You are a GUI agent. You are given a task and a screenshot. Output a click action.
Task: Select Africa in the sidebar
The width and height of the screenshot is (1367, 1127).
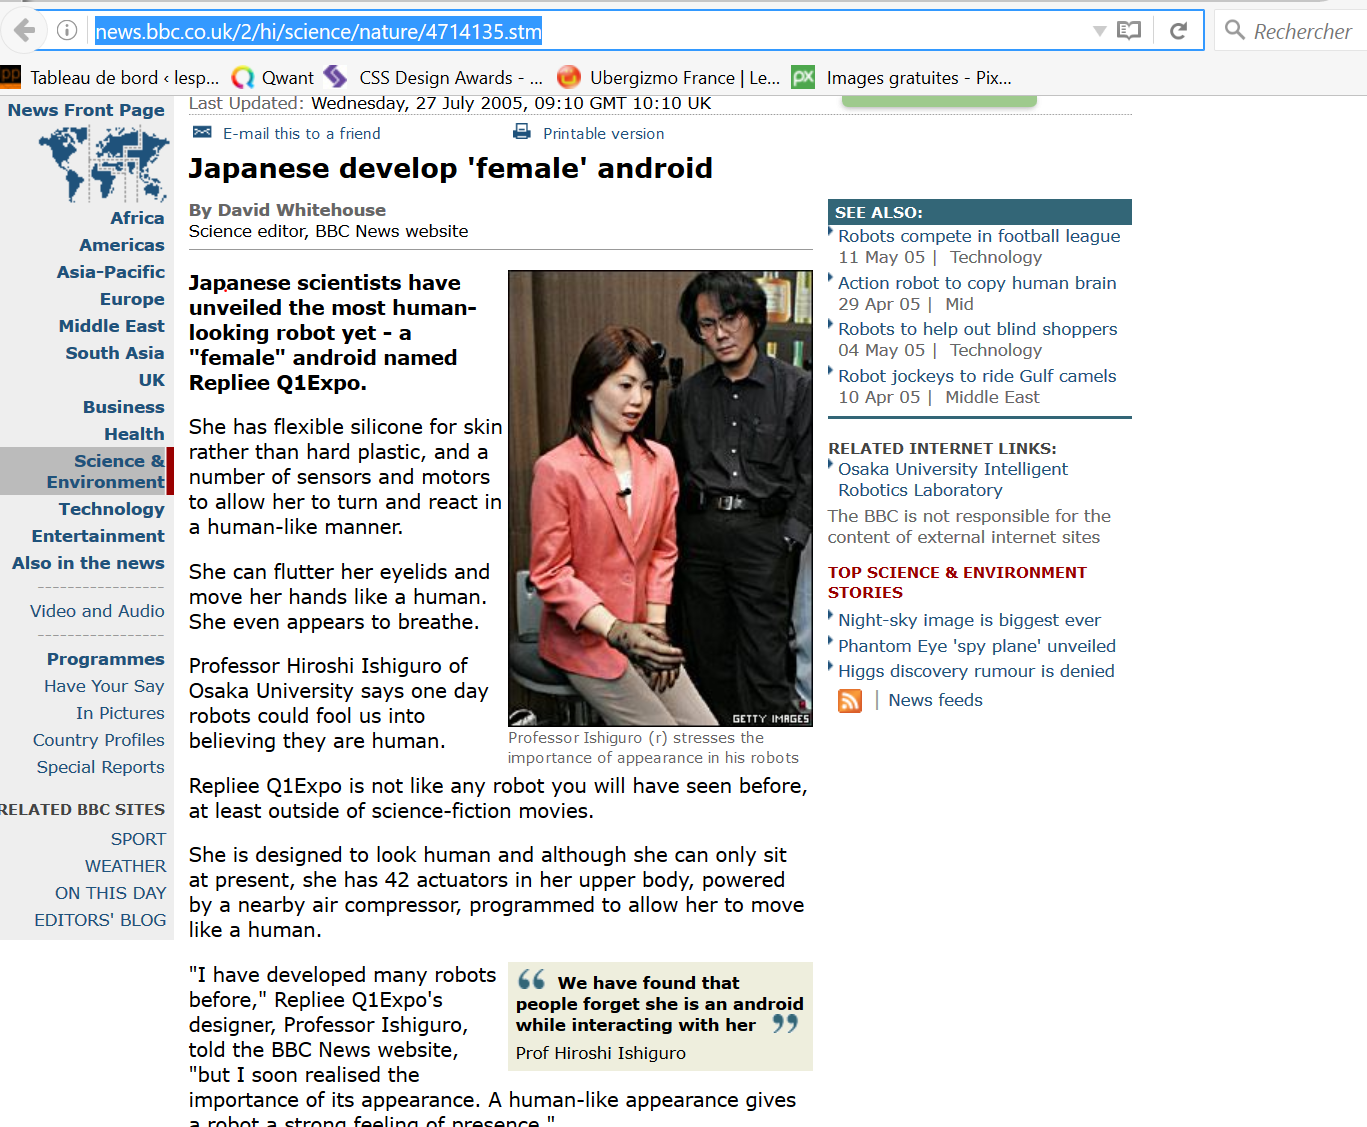point(137,218)
